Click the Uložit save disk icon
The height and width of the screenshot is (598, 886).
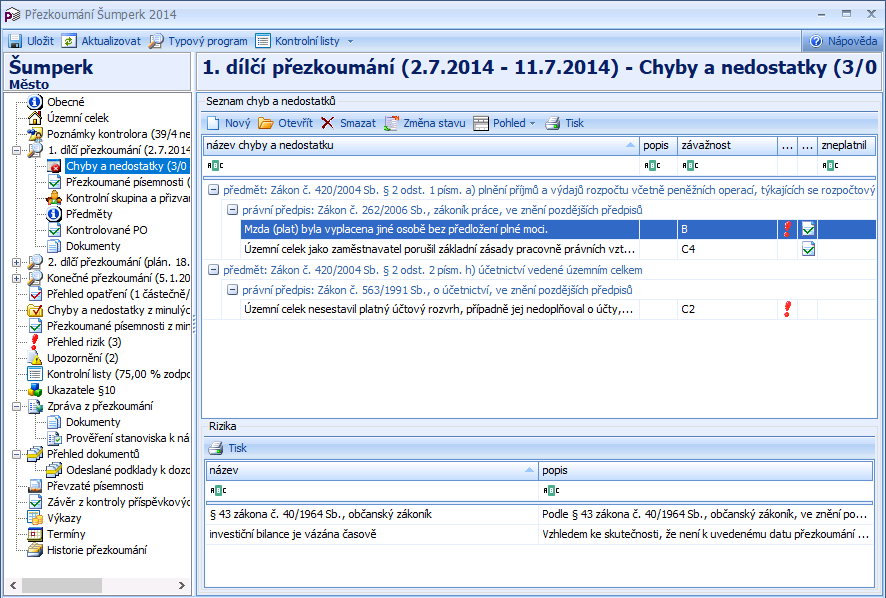pyautogui.click(x=15, y=41)
